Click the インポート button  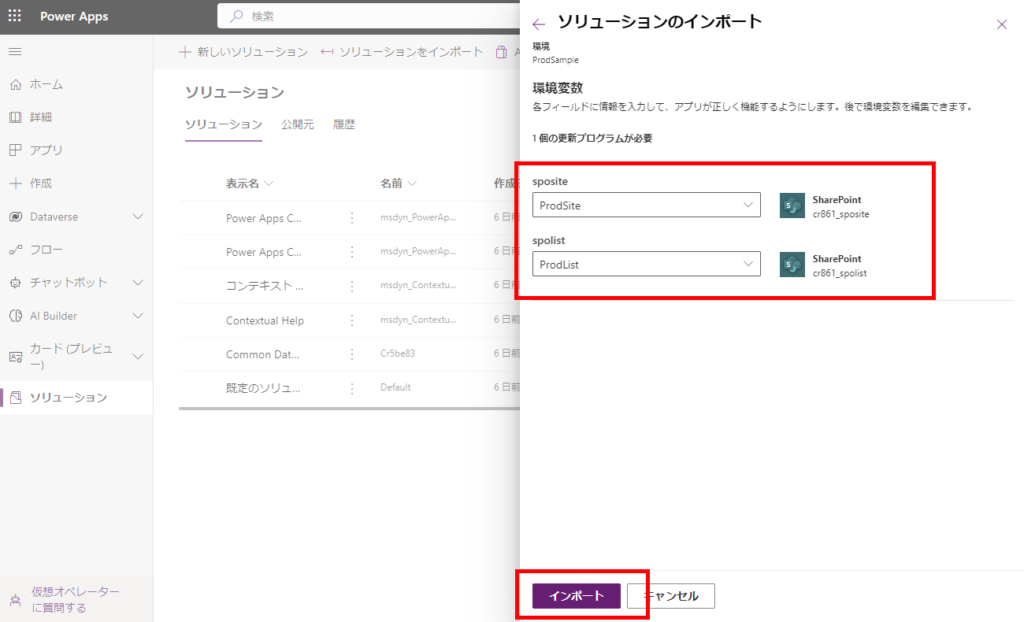[x=576, y=596]
